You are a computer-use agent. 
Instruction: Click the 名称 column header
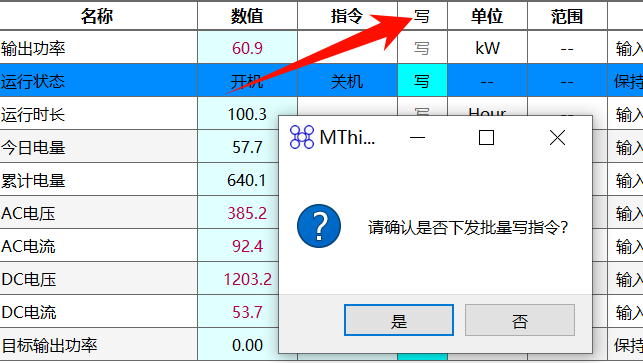pos(98,16)
